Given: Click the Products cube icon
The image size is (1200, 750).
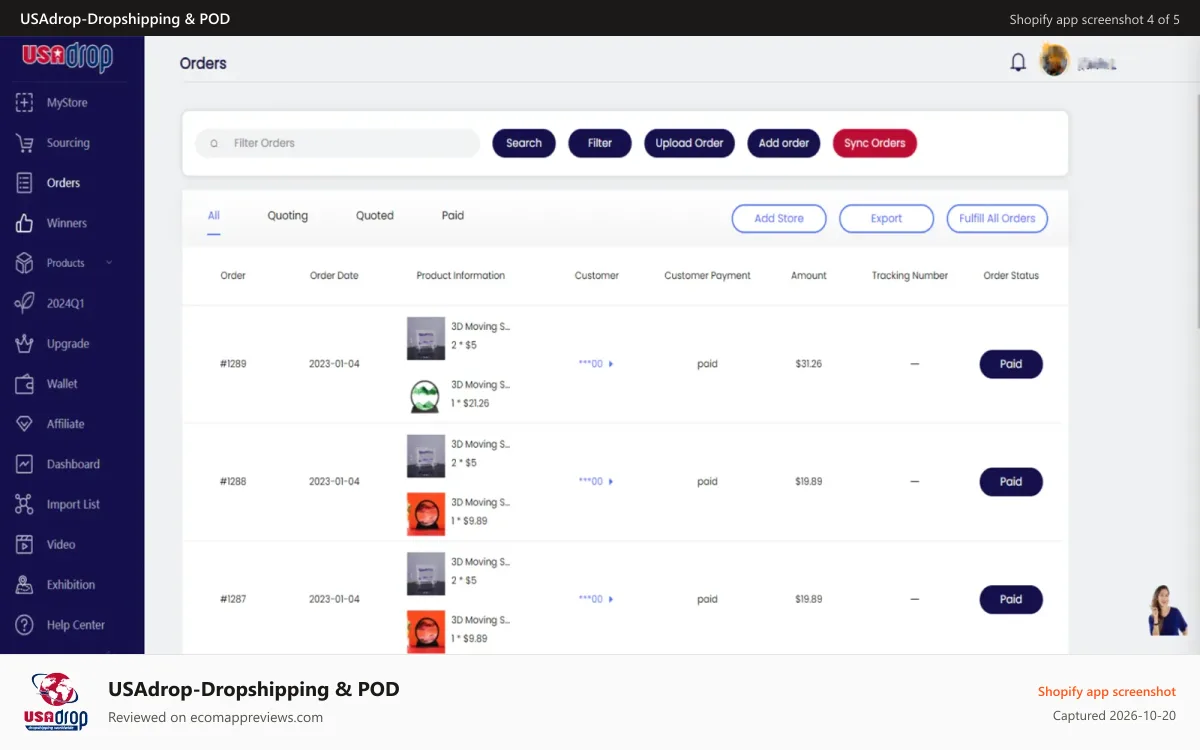Looking at the screenshot, I should 24,263.
